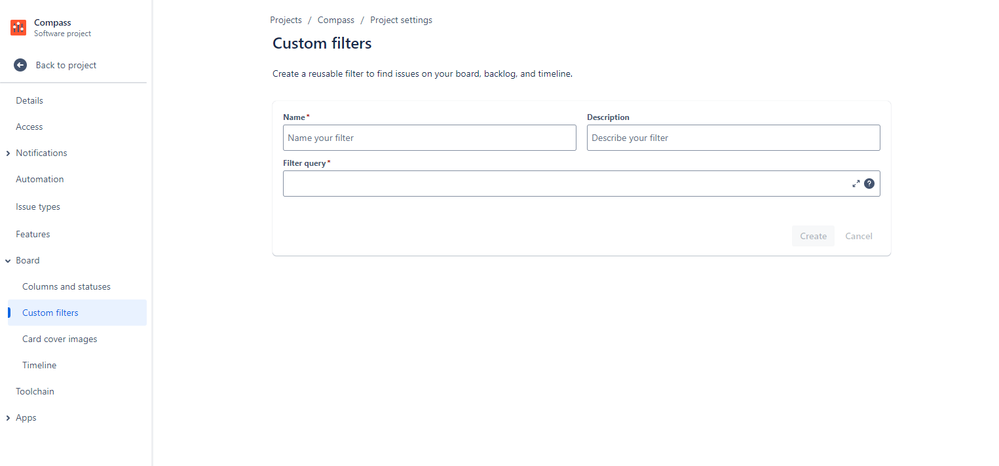Expand the Notifications section chevron
This screenshot has width=999, height=466.
coord(8,153)
